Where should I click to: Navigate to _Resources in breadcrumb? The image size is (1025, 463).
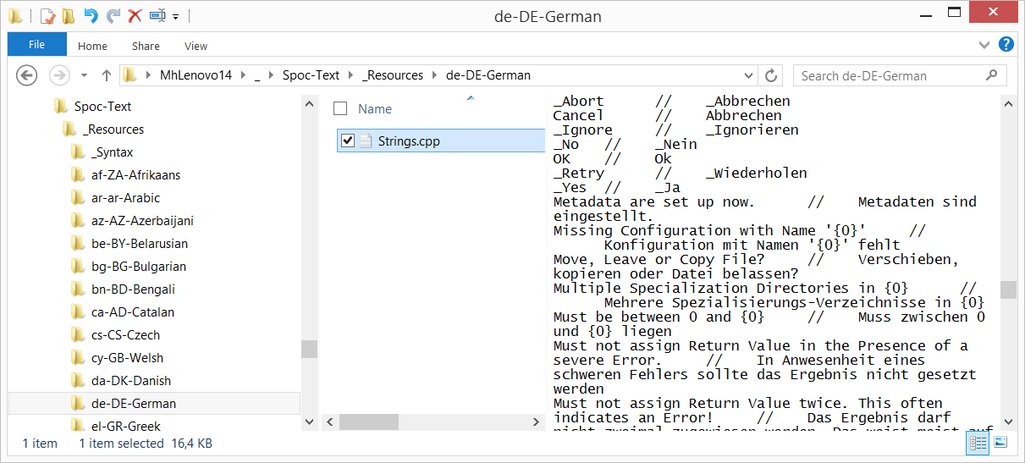pos(393,75)
